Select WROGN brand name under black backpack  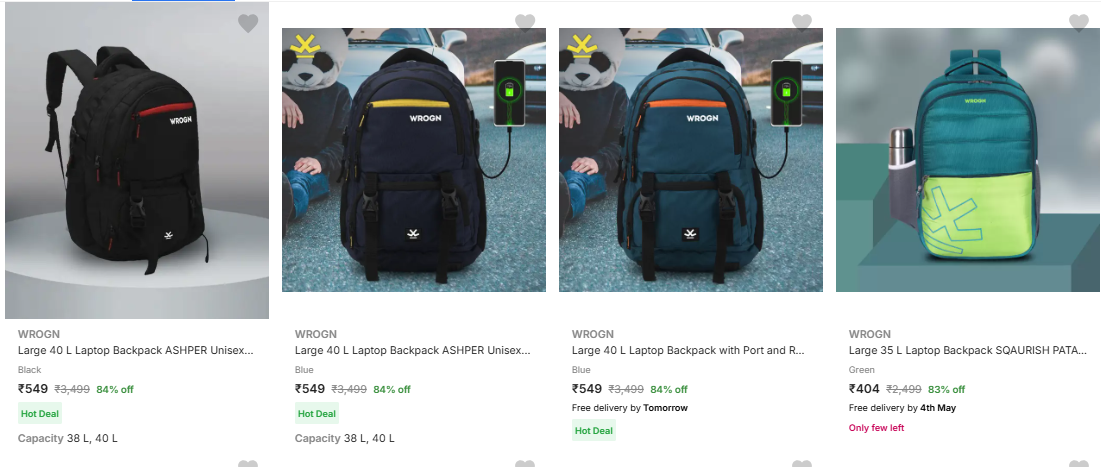[x=39, y=334]
